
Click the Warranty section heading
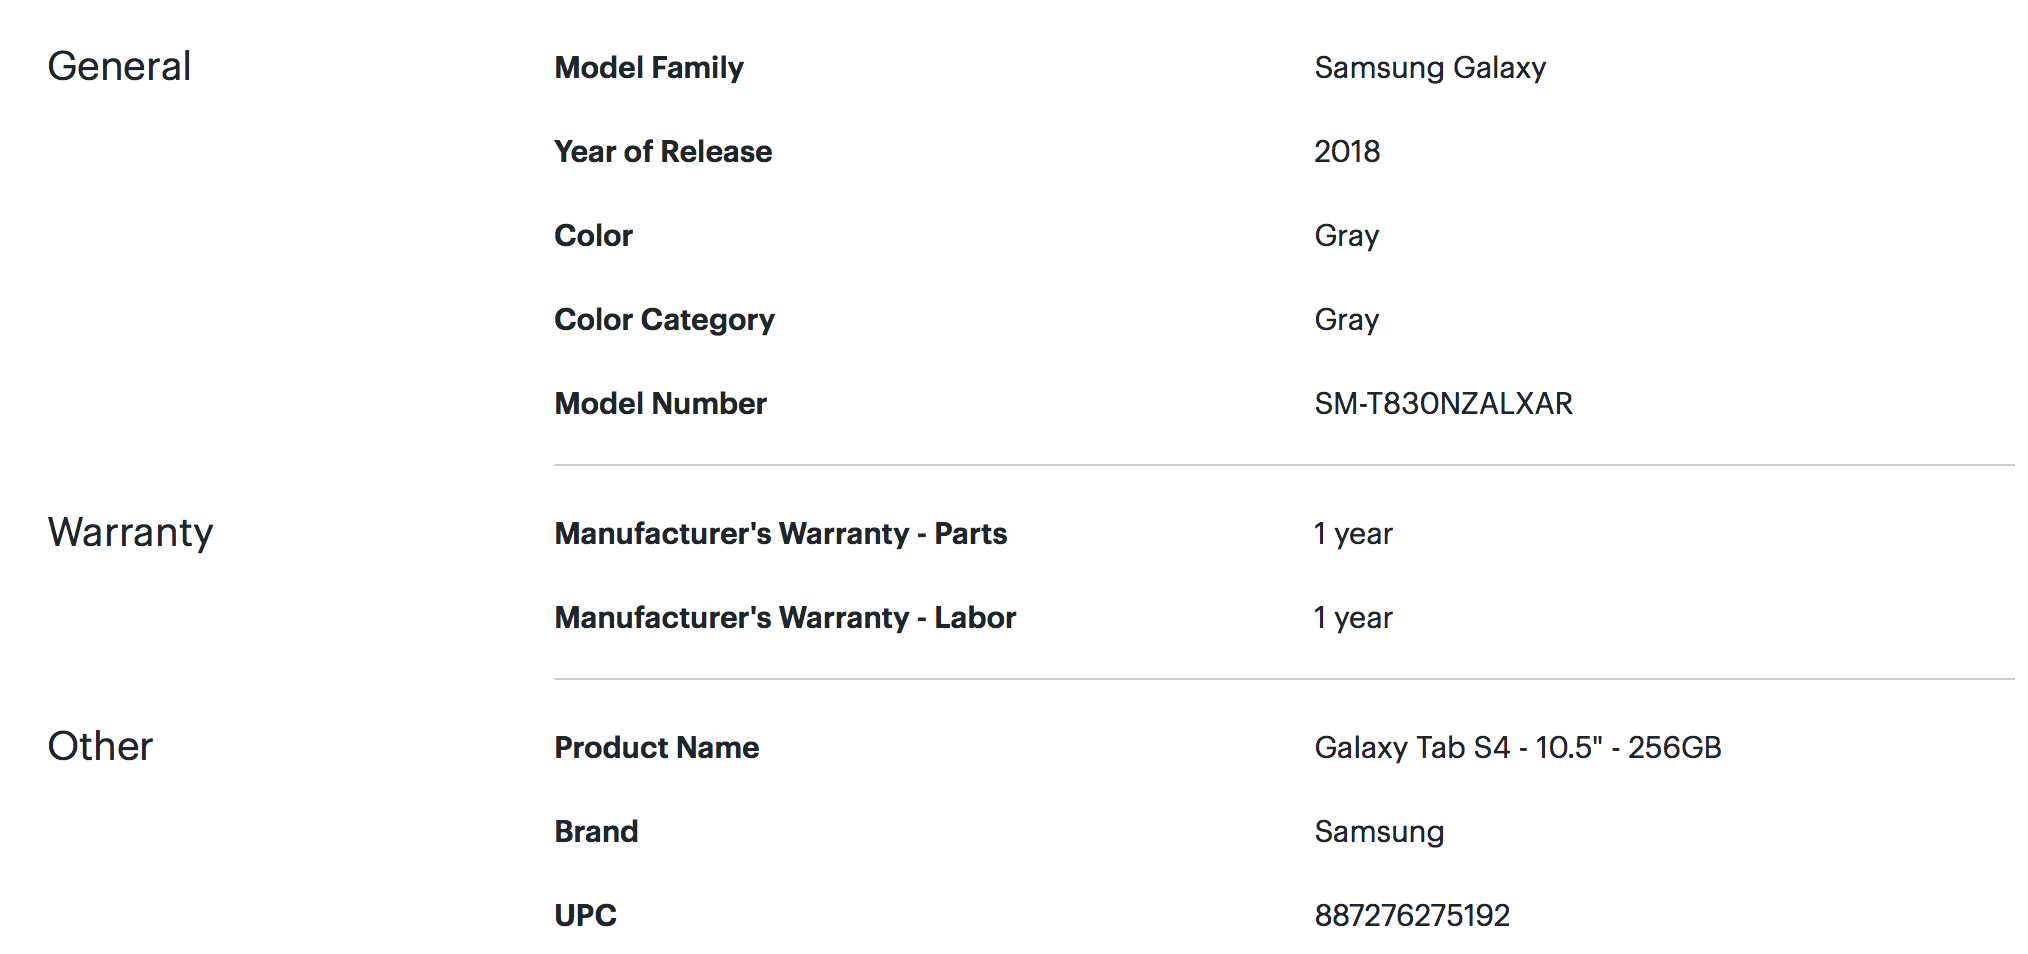130,533
